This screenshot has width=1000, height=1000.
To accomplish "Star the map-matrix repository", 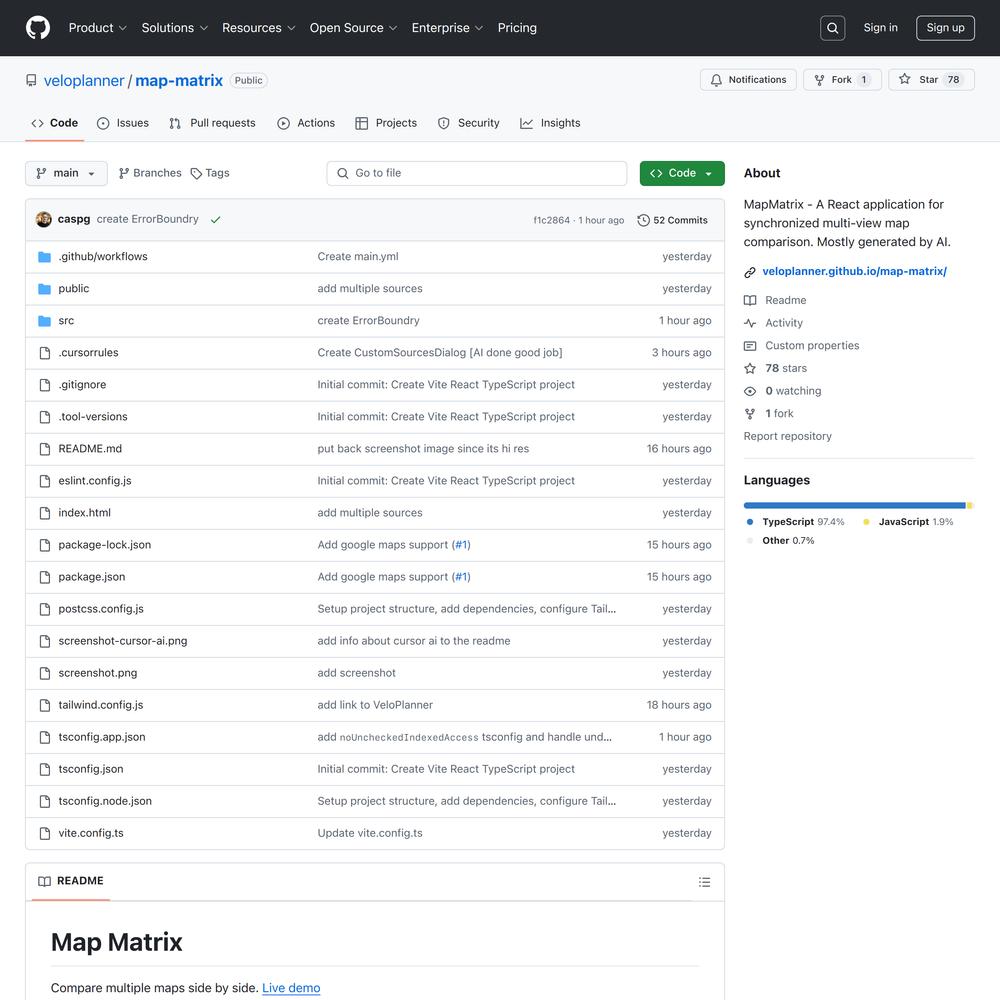I will tap(931, 80).
